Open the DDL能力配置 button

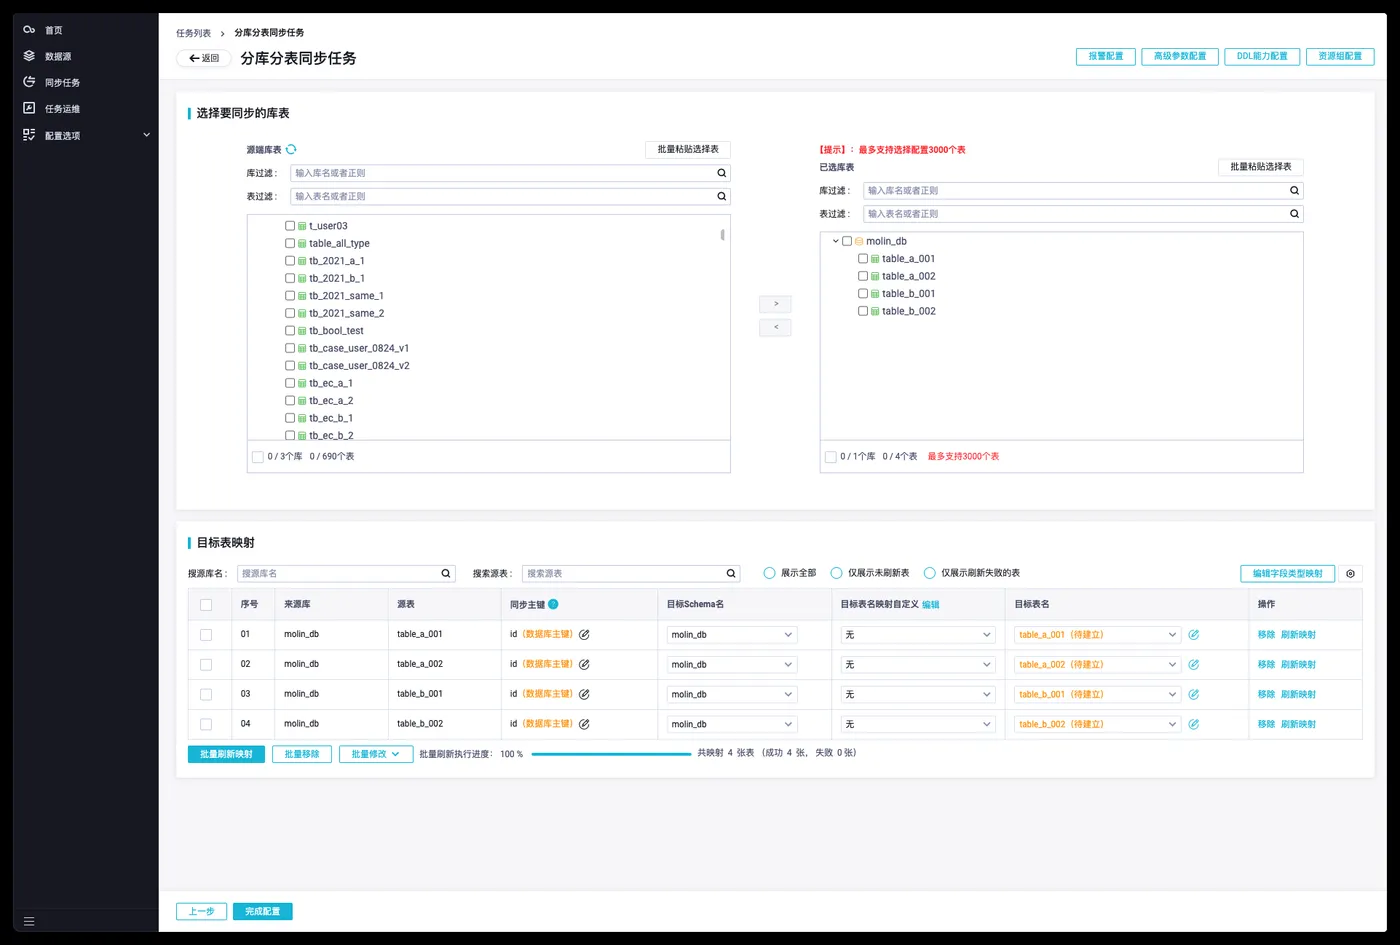tap(1262, 56)
